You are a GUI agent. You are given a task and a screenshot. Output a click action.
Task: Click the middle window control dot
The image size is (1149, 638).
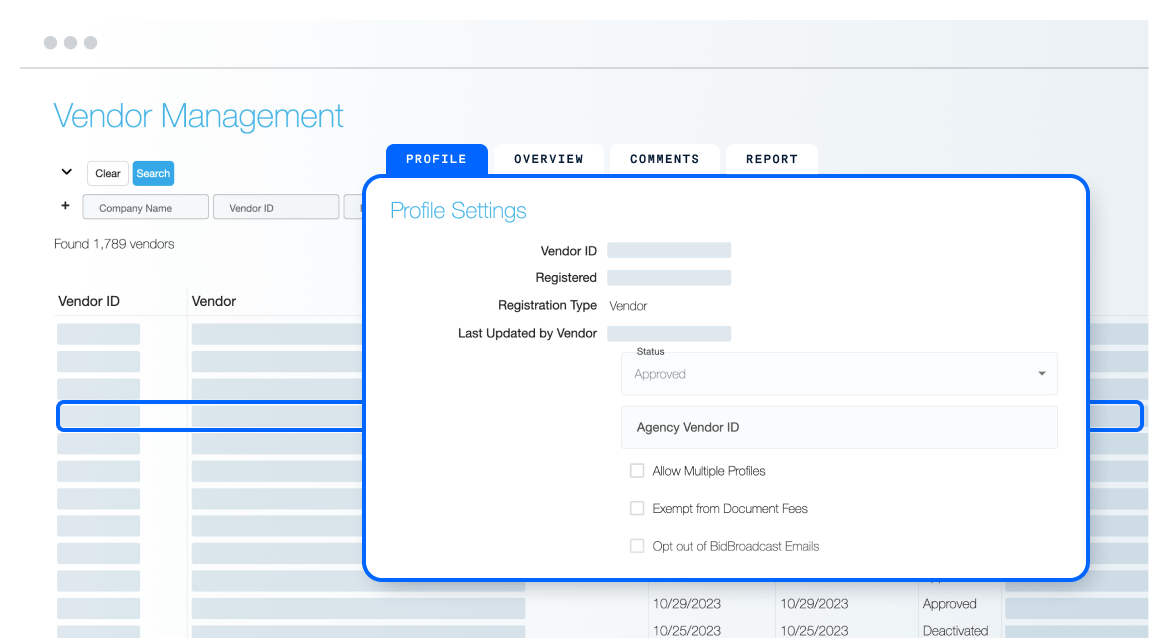coord(70,43)
